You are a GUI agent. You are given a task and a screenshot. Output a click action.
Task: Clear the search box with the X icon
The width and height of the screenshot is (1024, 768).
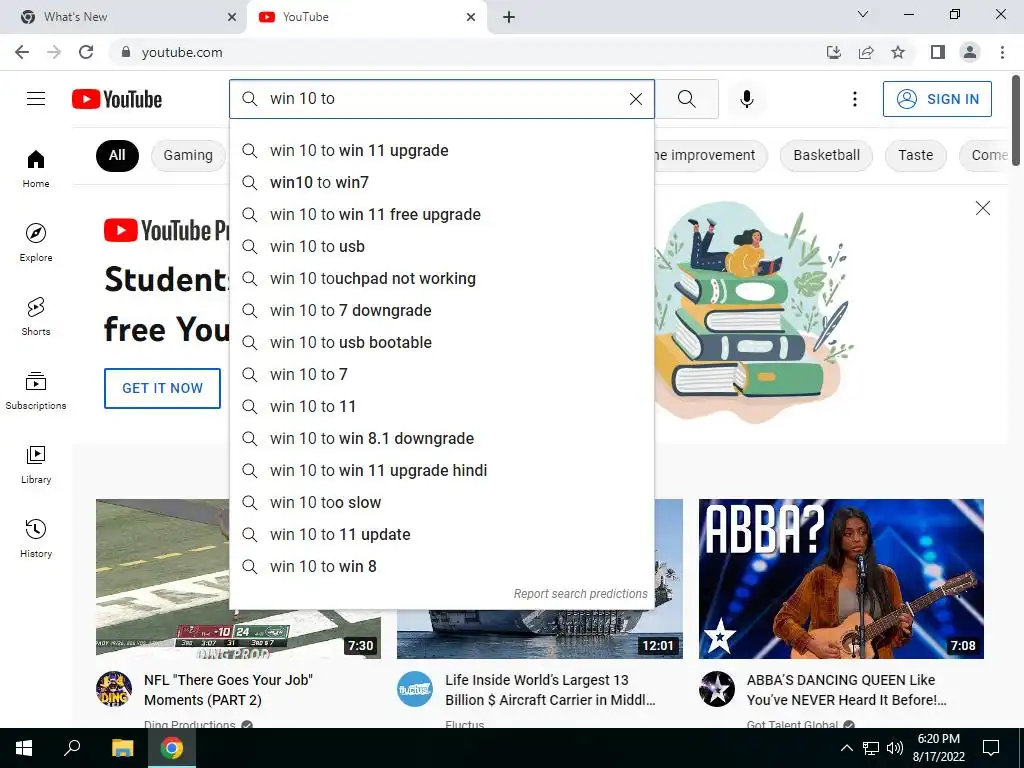(x=635, y=99)
